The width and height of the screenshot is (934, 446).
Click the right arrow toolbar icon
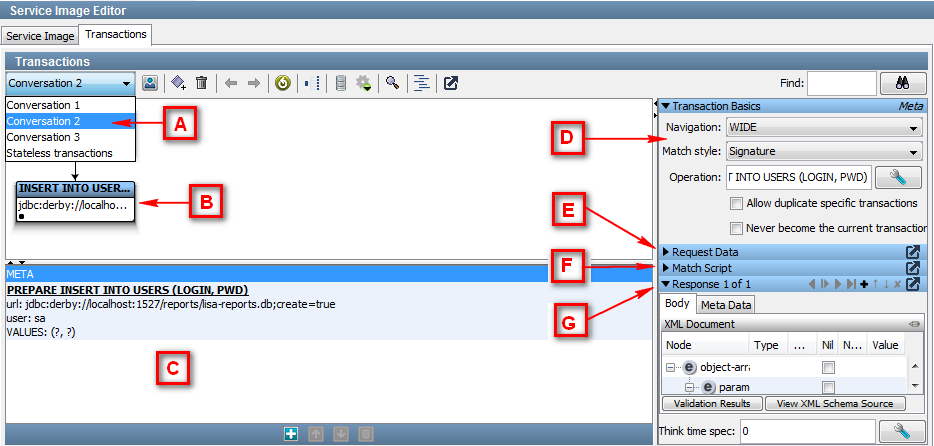coord(254,83)
